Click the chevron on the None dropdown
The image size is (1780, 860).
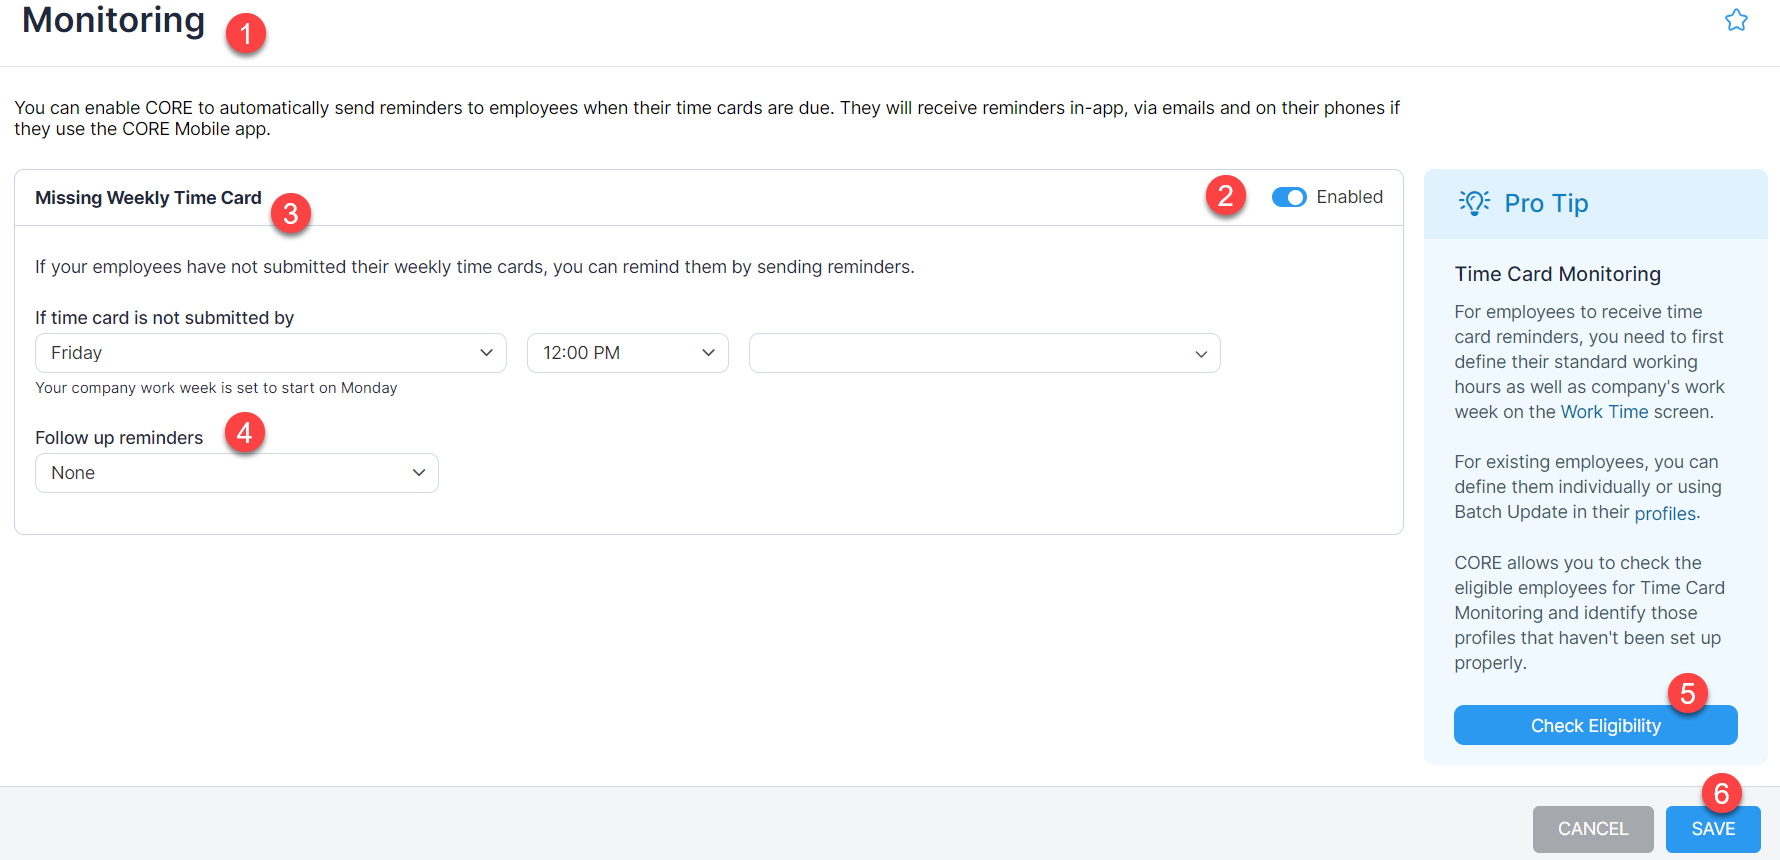pos(419,472)
